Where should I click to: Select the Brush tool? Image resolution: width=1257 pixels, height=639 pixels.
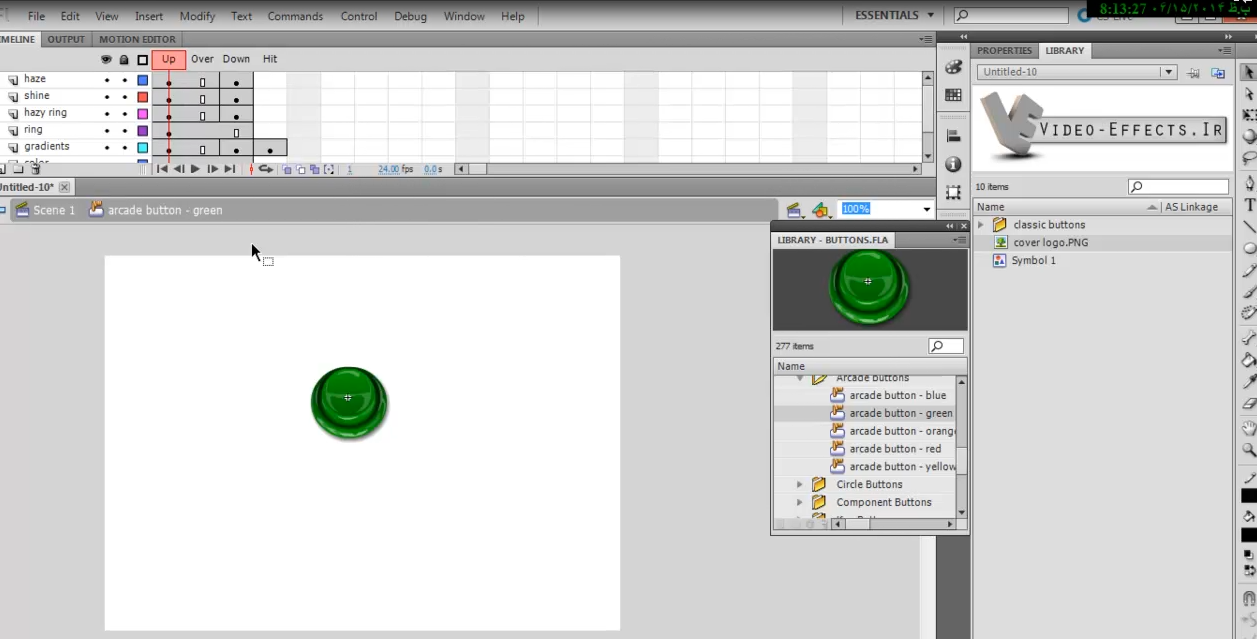click(1249, 291)
